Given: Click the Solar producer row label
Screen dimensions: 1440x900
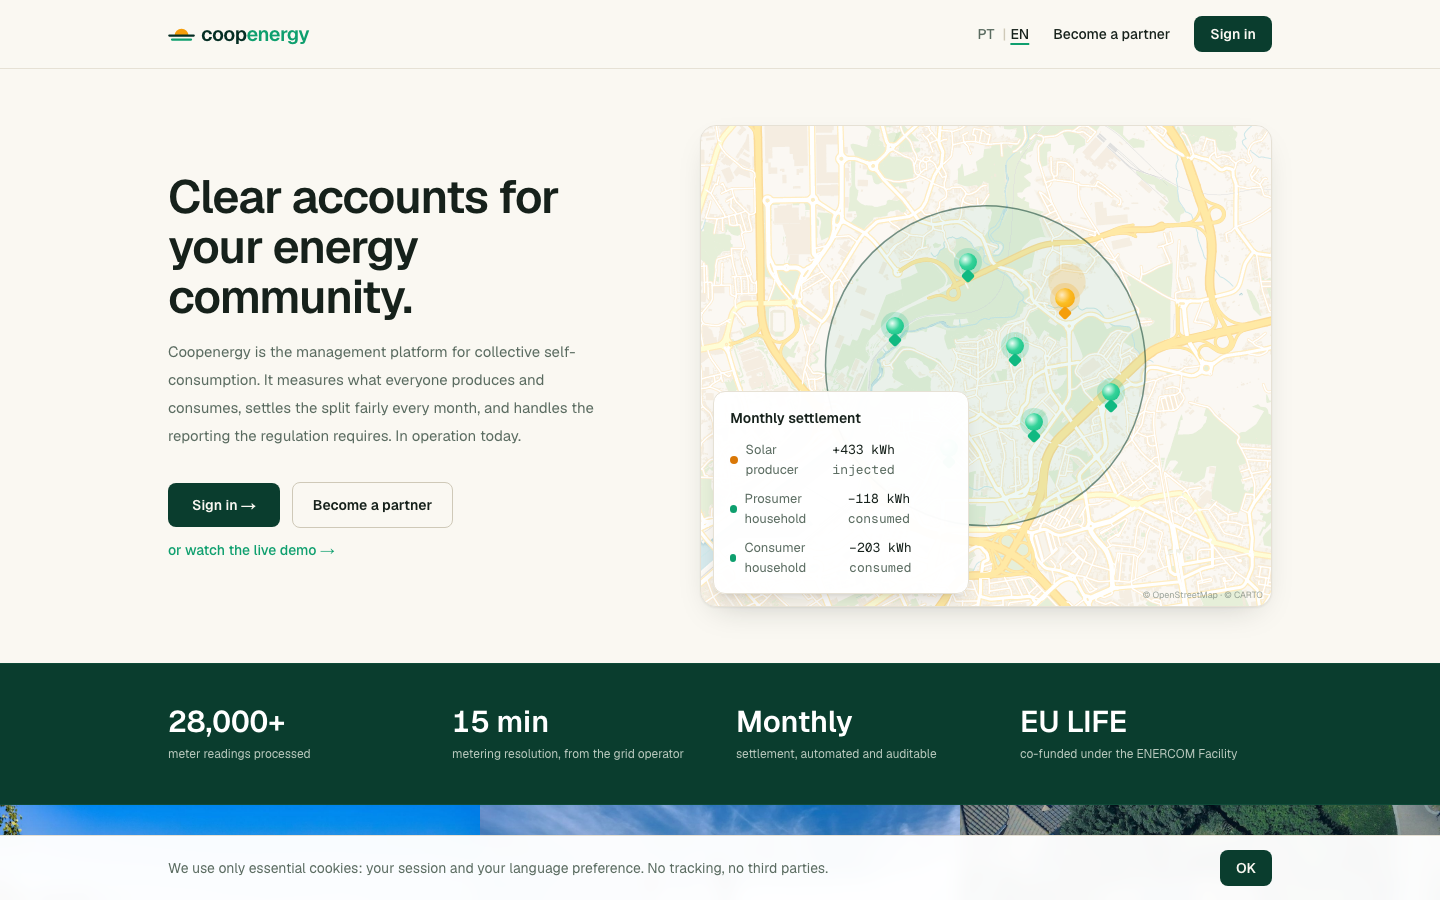Looking at the screenshot, I should [x=772, y=460].
